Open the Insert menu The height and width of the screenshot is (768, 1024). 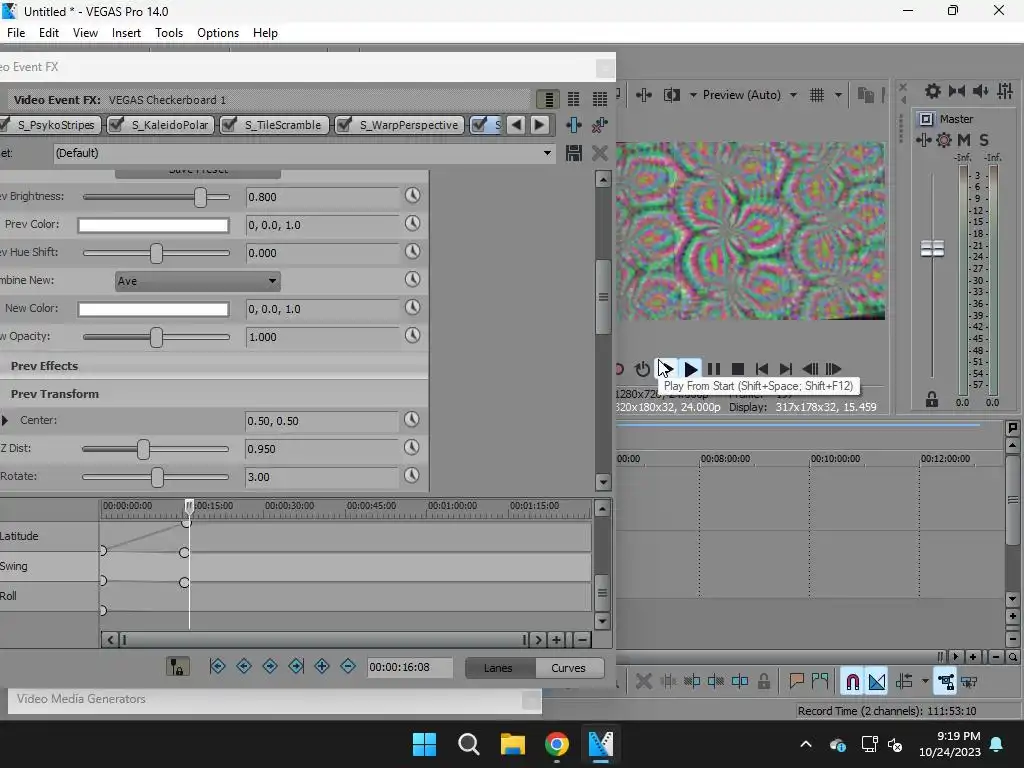[x=126, y=33]
